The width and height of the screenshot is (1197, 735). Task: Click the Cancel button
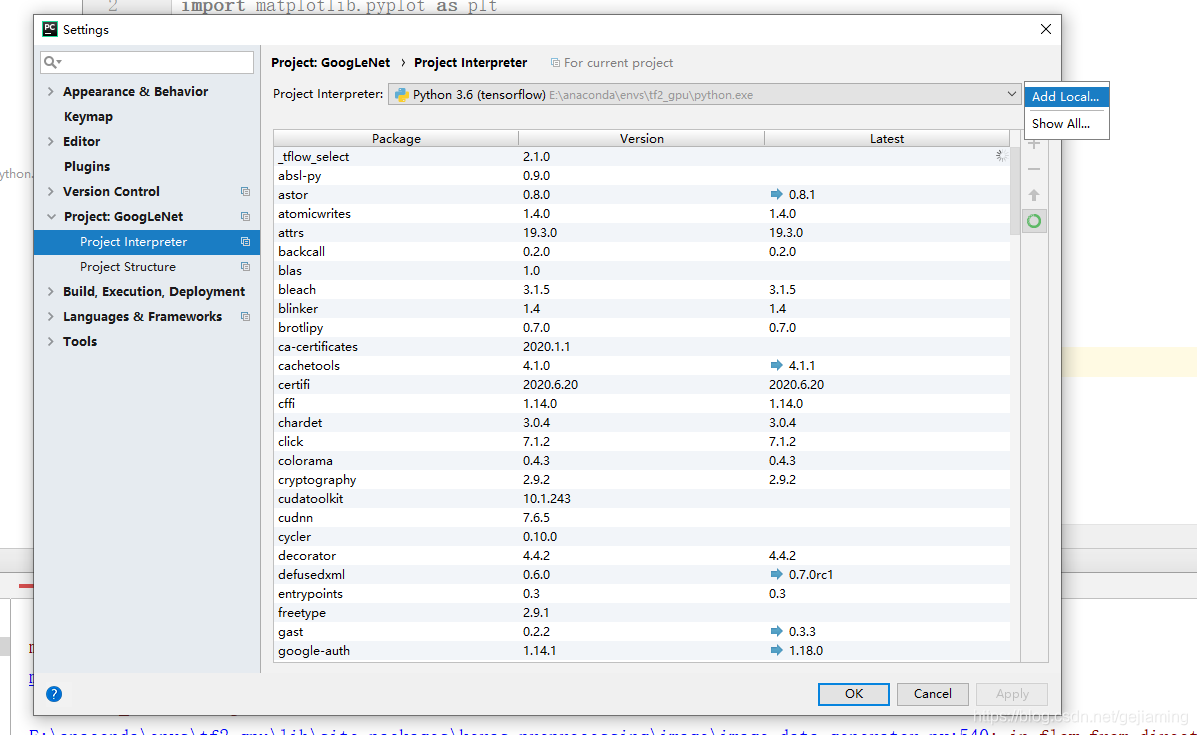coord(932,694)
